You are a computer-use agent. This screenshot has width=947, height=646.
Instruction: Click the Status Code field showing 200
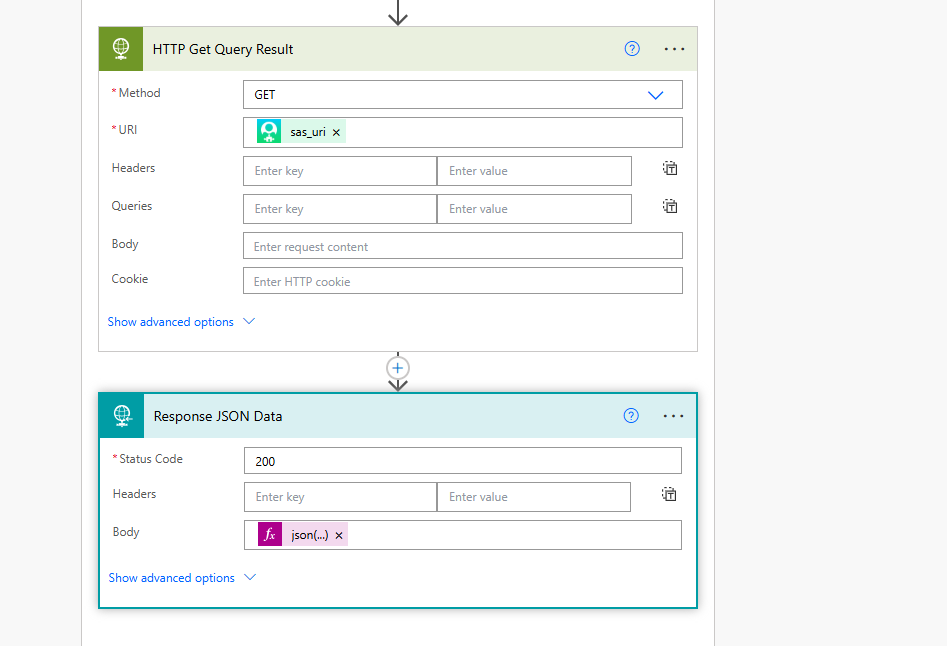tap(463, 461)
